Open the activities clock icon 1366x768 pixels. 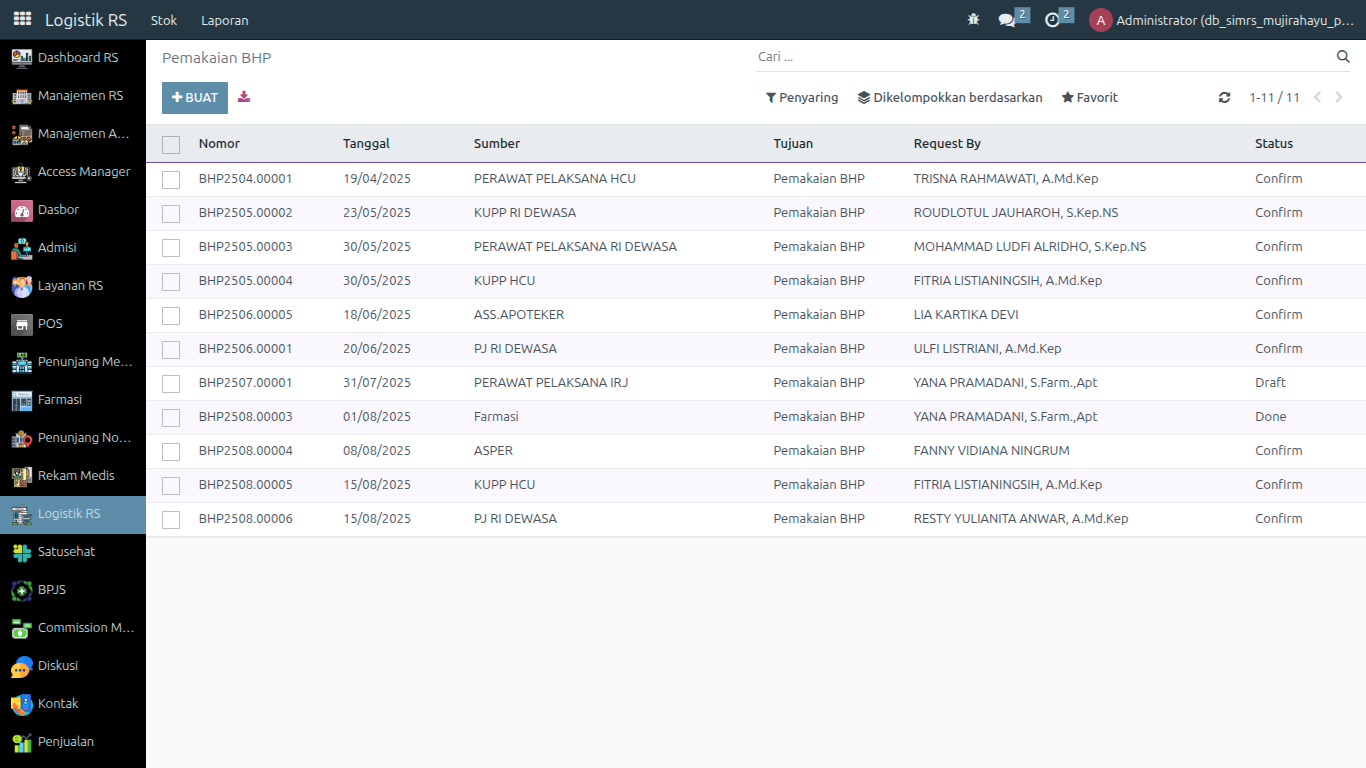click(1052, 20)
